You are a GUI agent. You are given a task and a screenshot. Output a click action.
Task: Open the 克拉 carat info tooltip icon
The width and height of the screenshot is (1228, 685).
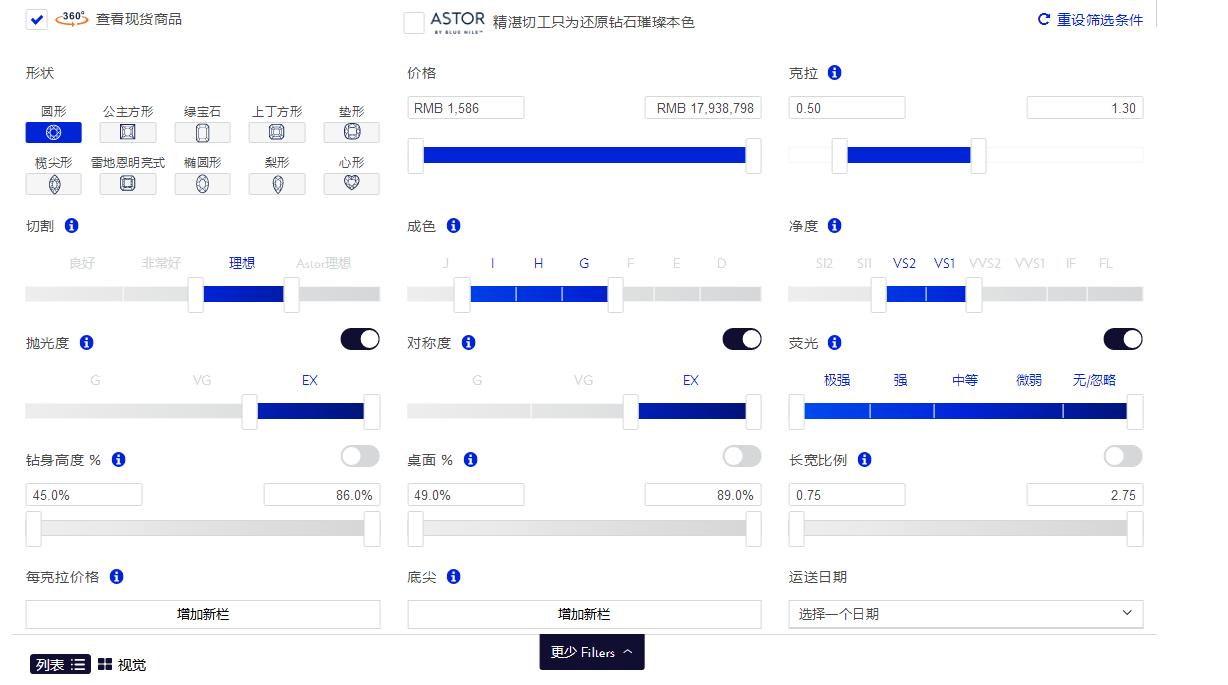pyautogui.click(x=834, y=72)
